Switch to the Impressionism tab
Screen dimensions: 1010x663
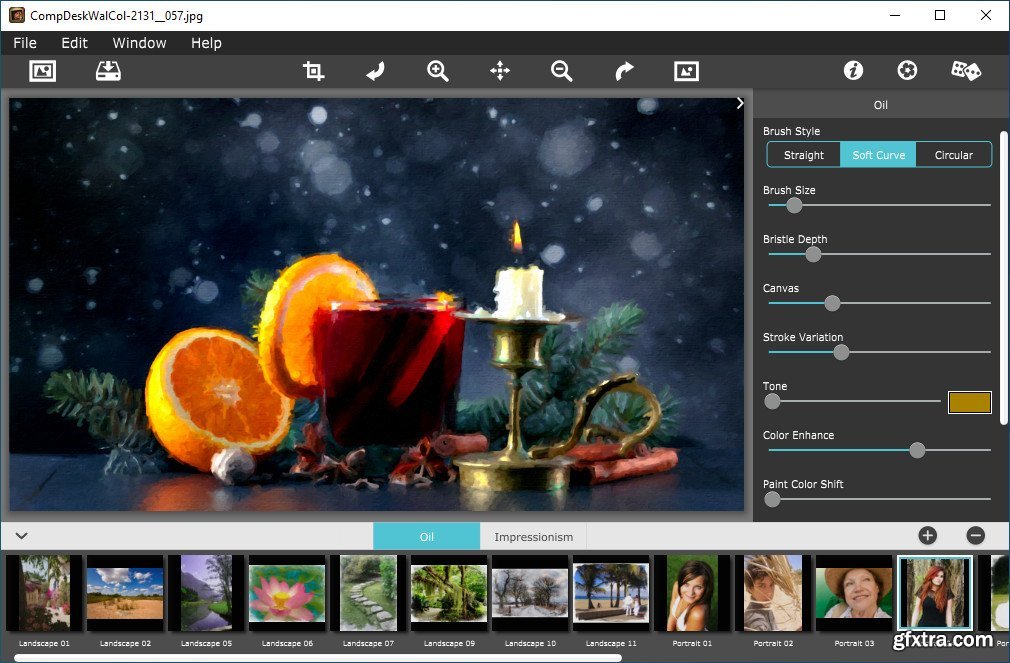pos(533,537)
